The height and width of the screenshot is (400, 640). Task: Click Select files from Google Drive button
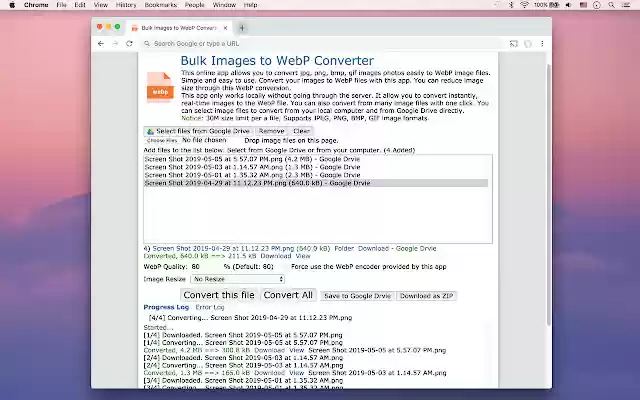tap(198, 131)
